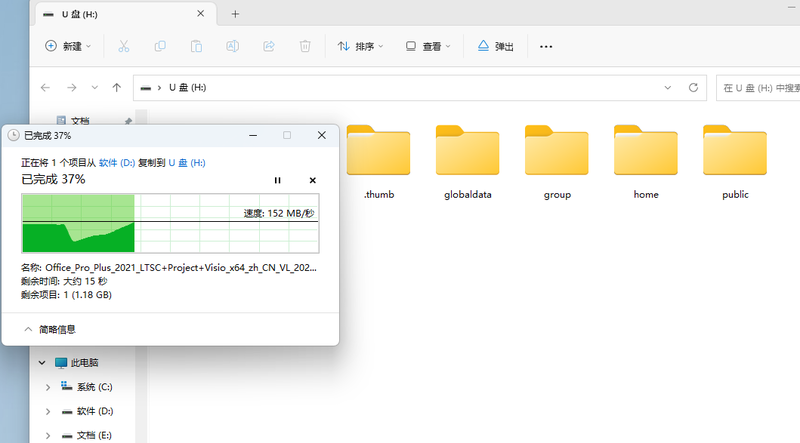The width and height of the screenshot is (800, 443).
Task: Select the globaldata folder
Action: click(x=467, y=162)
